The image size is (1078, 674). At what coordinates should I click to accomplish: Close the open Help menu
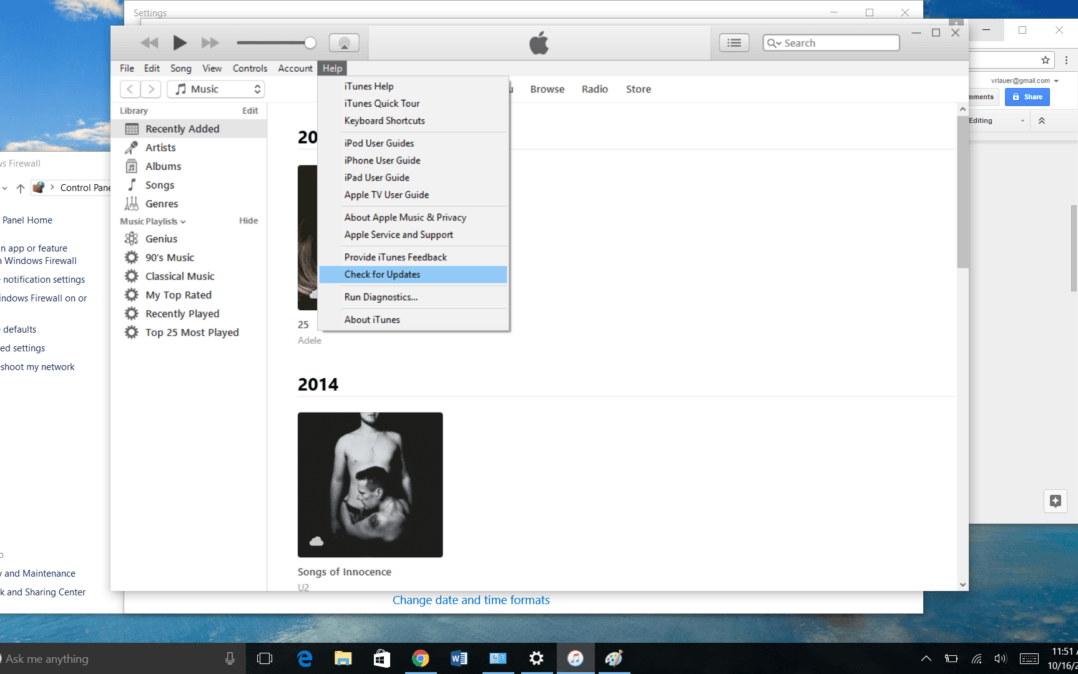(x=332, y=68)
